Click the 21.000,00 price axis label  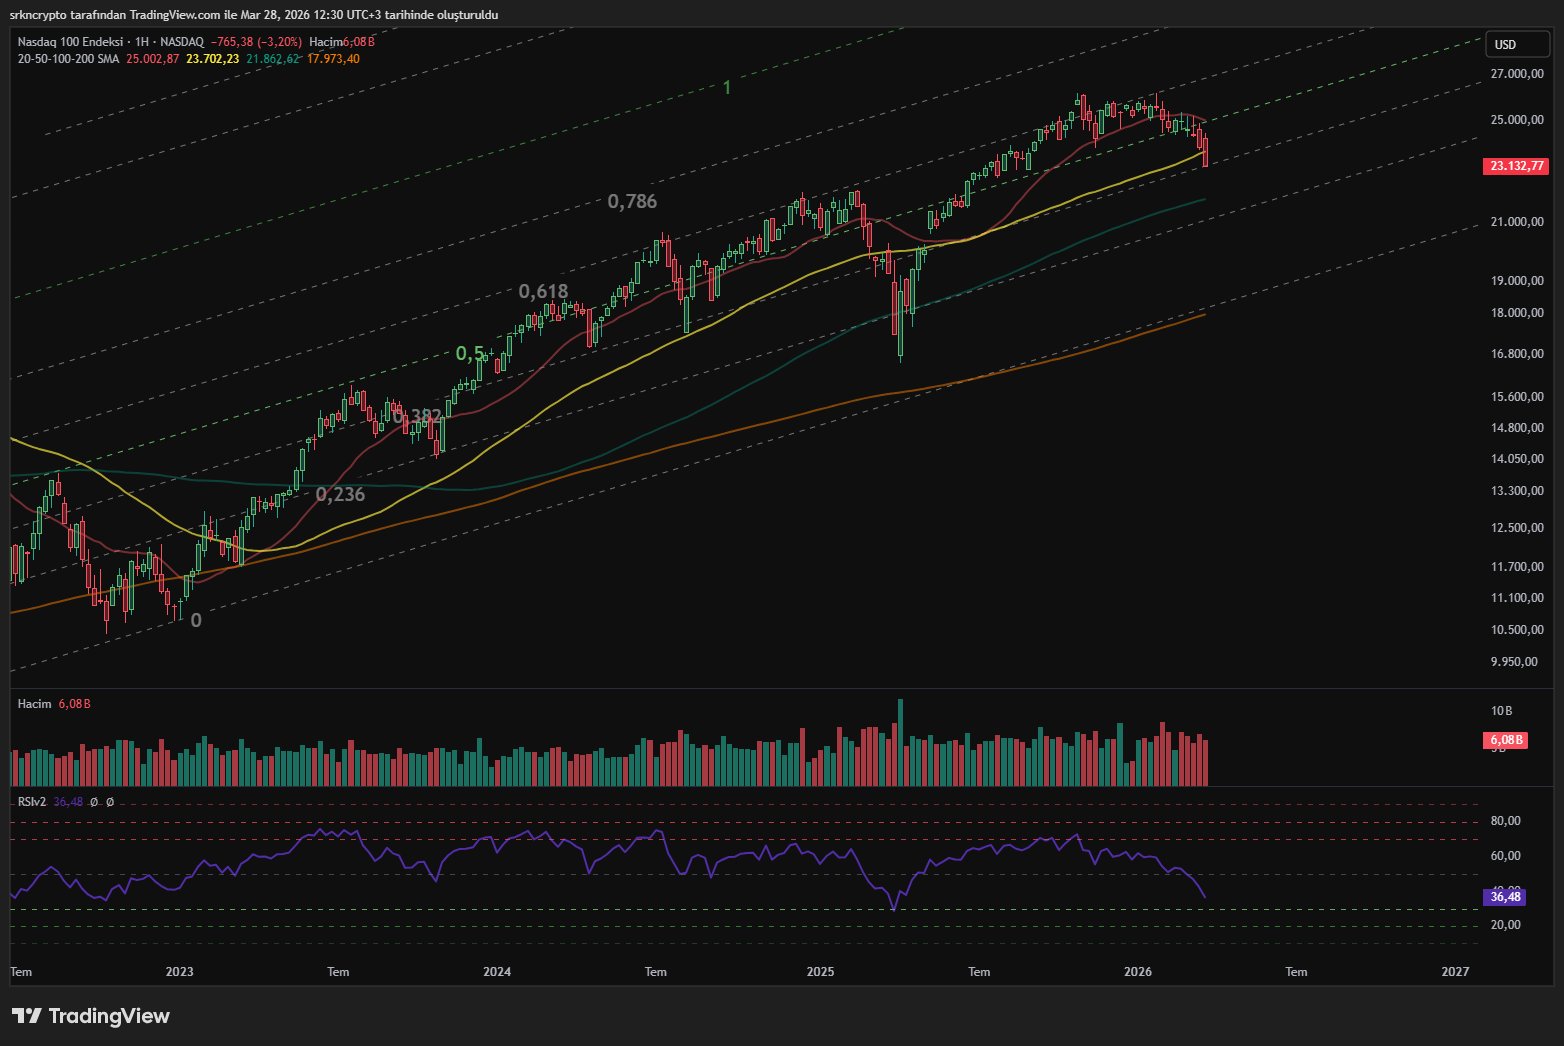1517,222
